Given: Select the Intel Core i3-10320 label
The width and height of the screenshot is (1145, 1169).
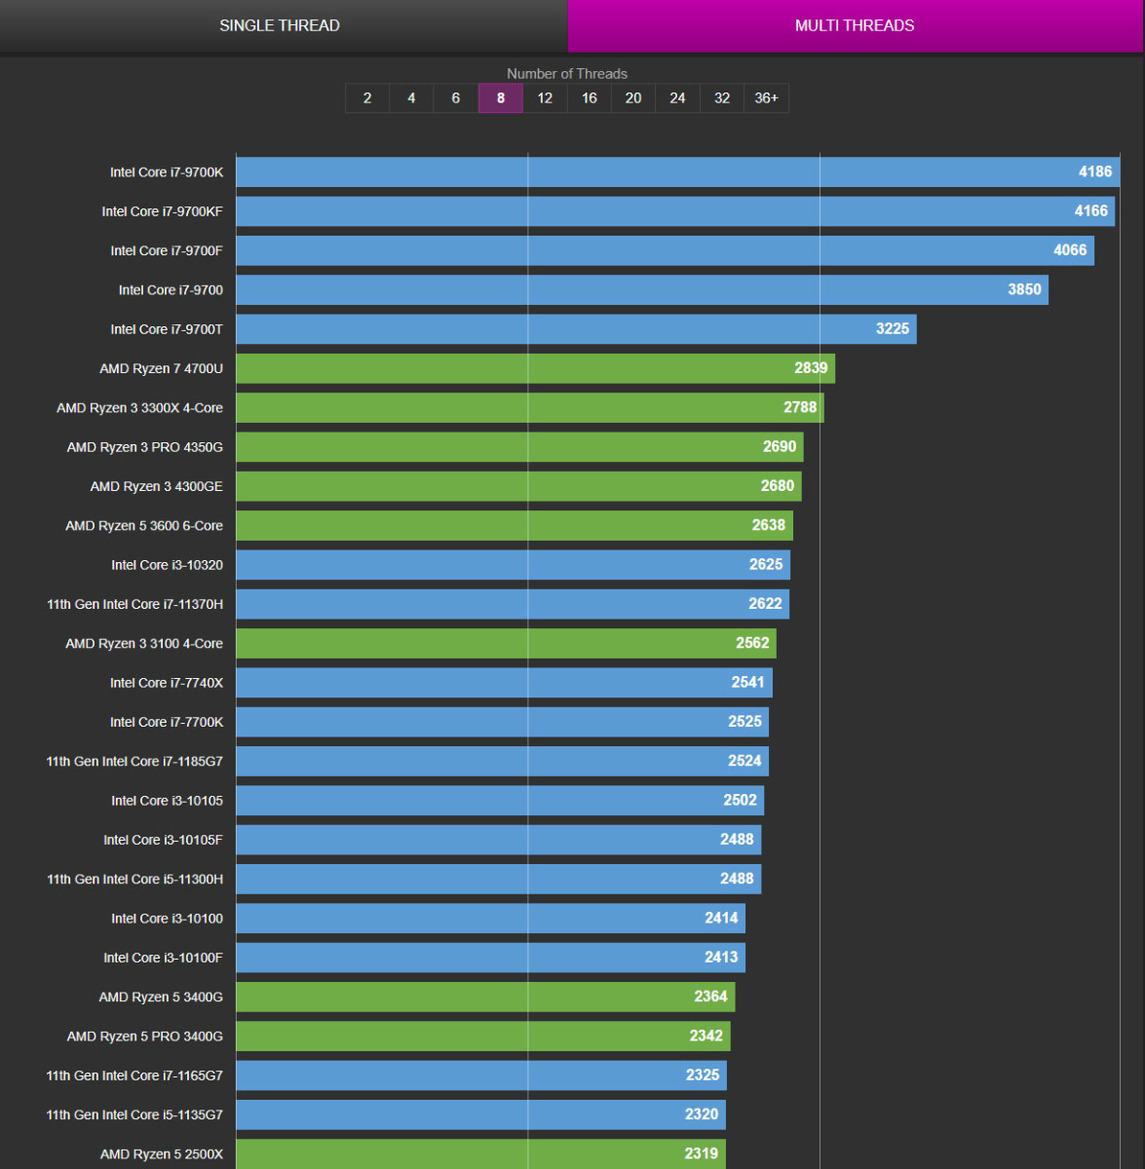Looking at the screenshot, I should click(x=167, y=565).
